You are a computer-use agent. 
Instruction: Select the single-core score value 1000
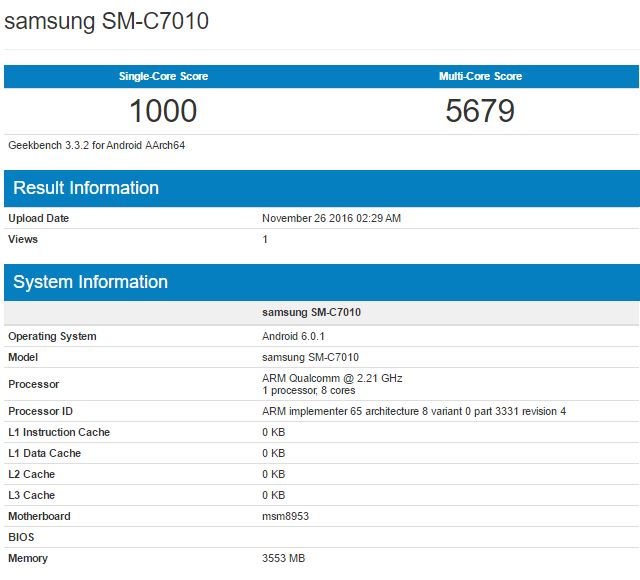[x=163, y=111]
